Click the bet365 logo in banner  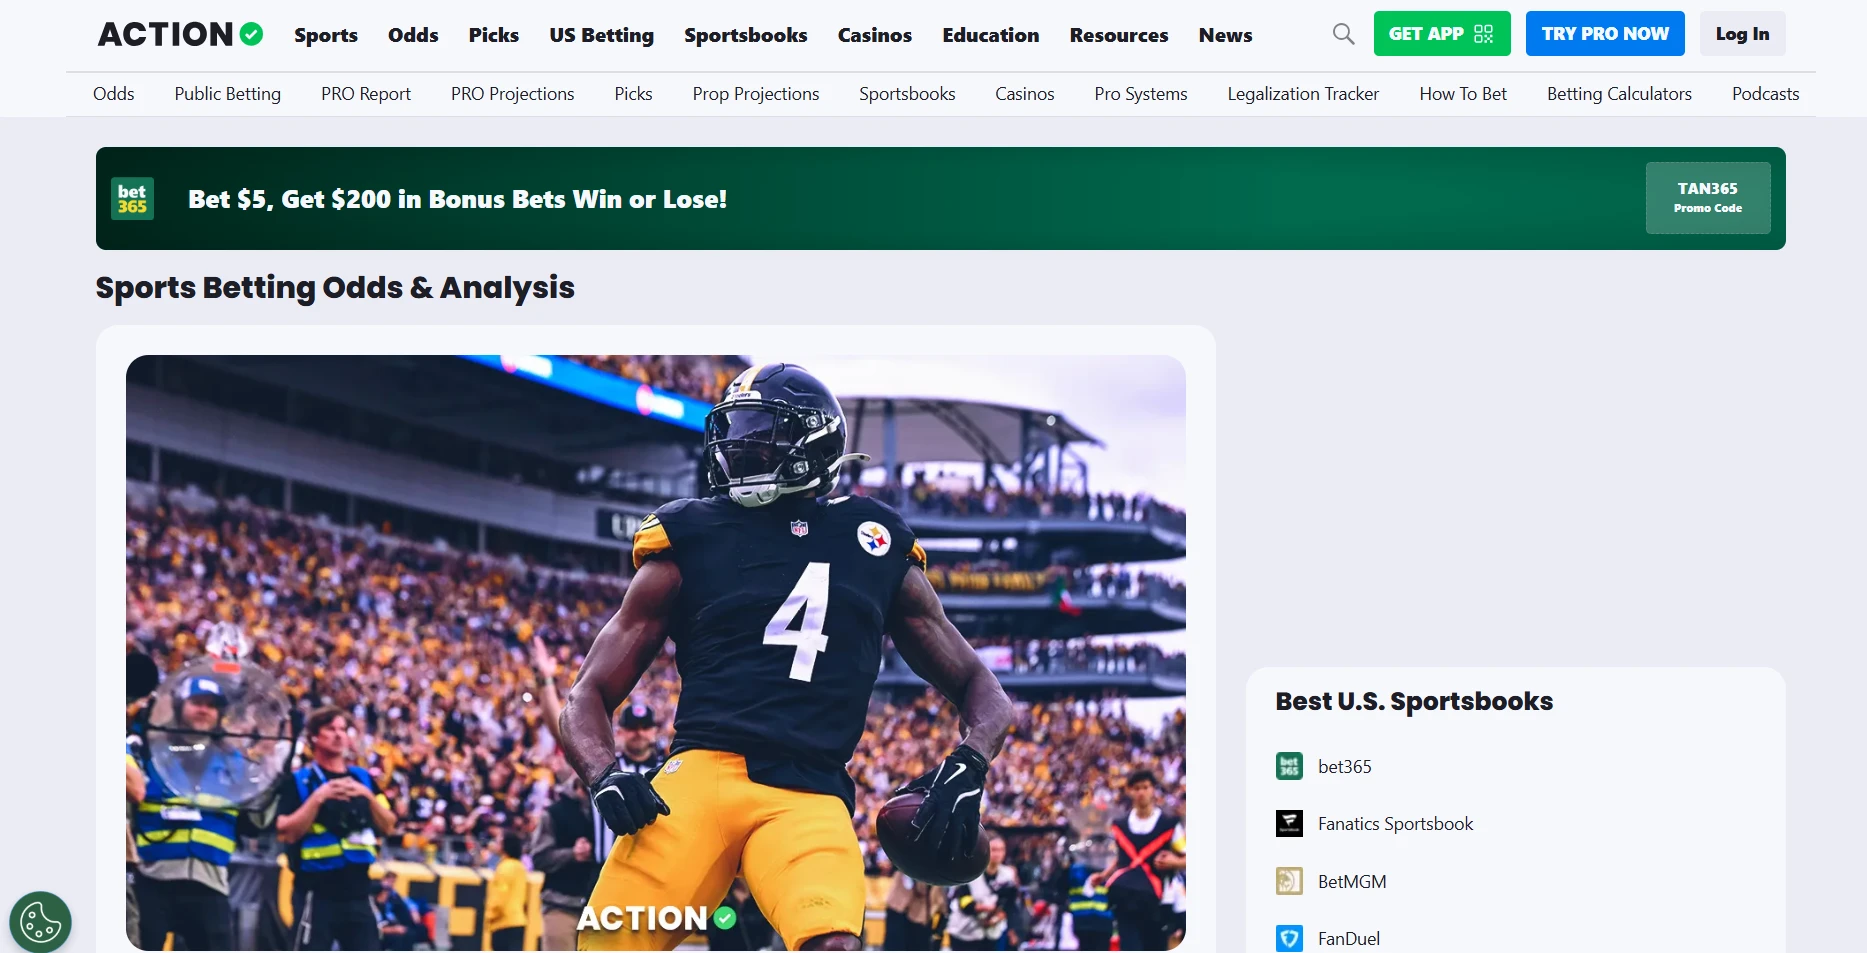pos(132,199)
